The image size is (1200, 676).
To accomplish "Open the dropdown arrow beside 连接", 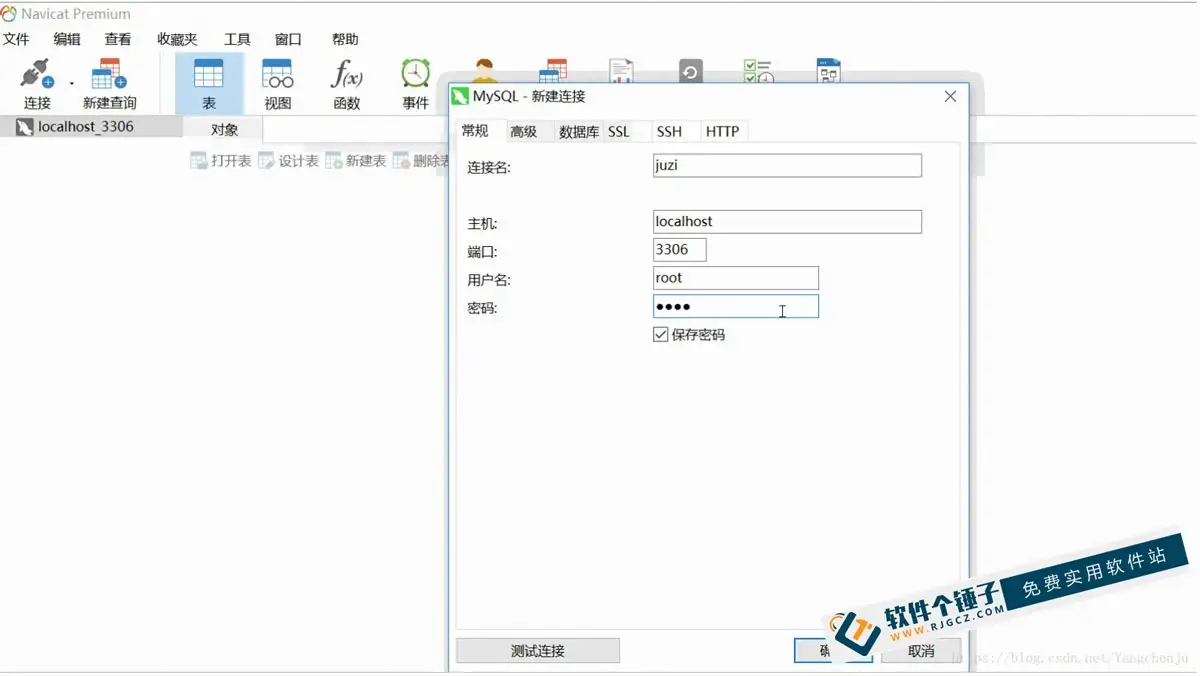I will pyautogui.click(x=72, y=84).
